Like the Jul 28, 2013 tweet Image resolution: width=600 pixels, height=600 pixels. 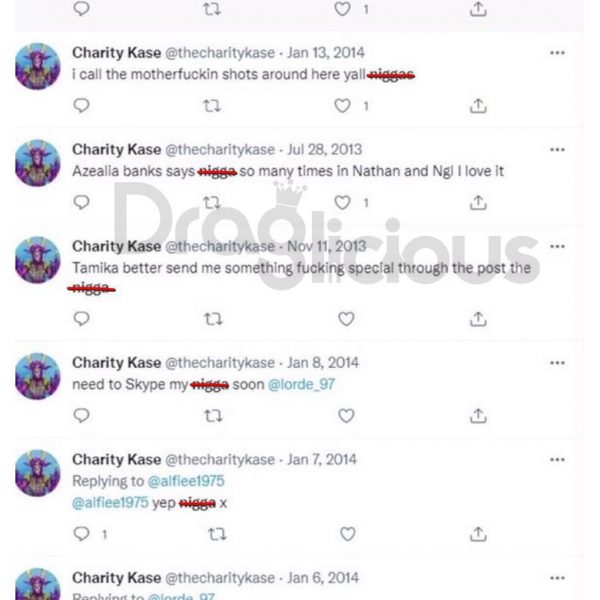click(x=342, y=202)
